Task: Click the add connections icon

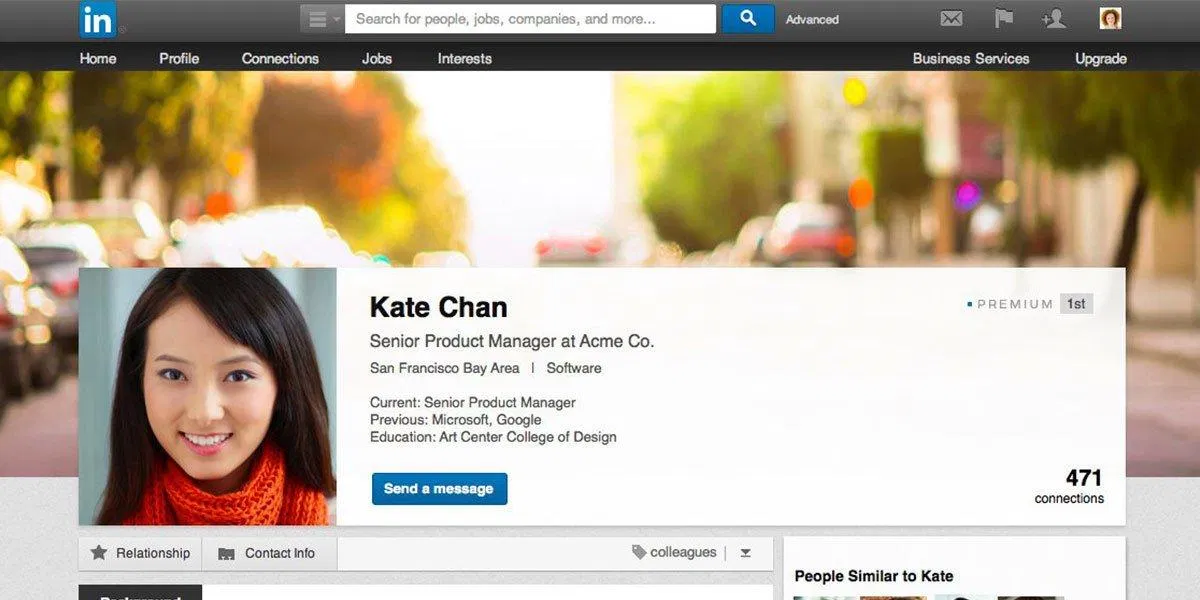Action: pyautogui.click(x=1053, y=19)
